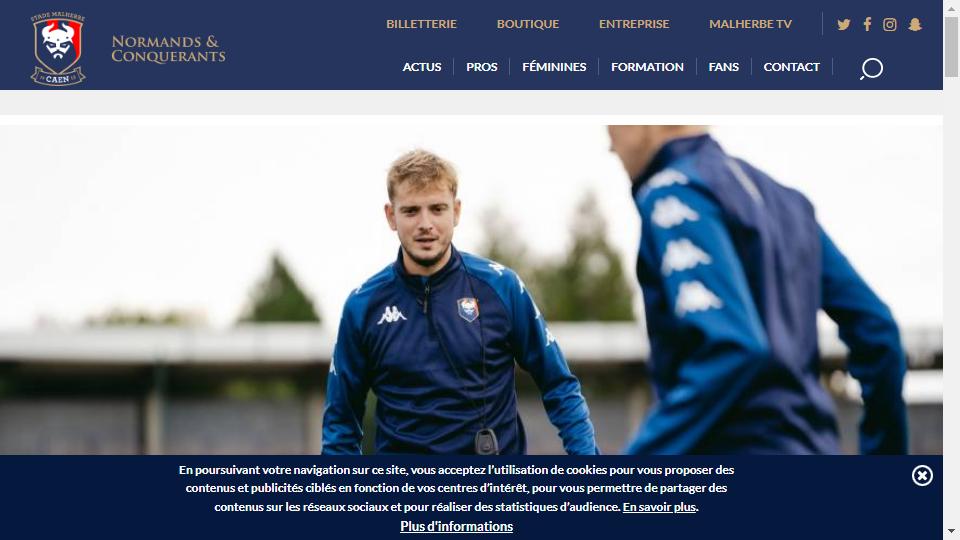Open MALHERBE TV
Viewport: 960px width, 540px height.
click(750, 24)
